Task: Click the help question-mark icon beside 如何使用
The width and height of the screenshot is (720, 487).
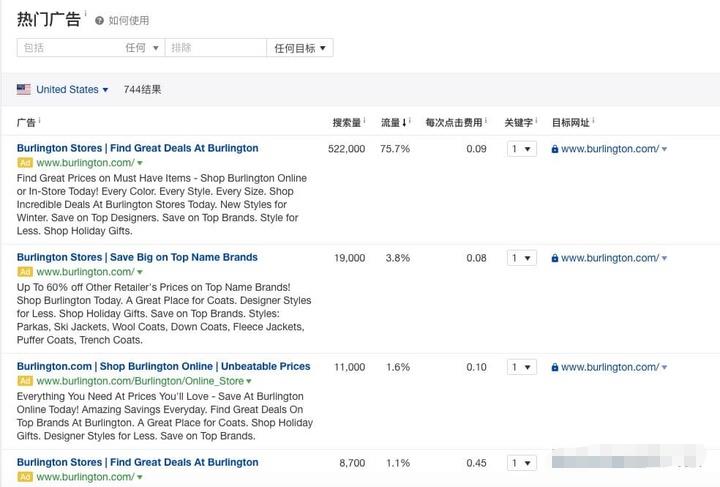Action: pyautogui.click(x=99, y=21)
